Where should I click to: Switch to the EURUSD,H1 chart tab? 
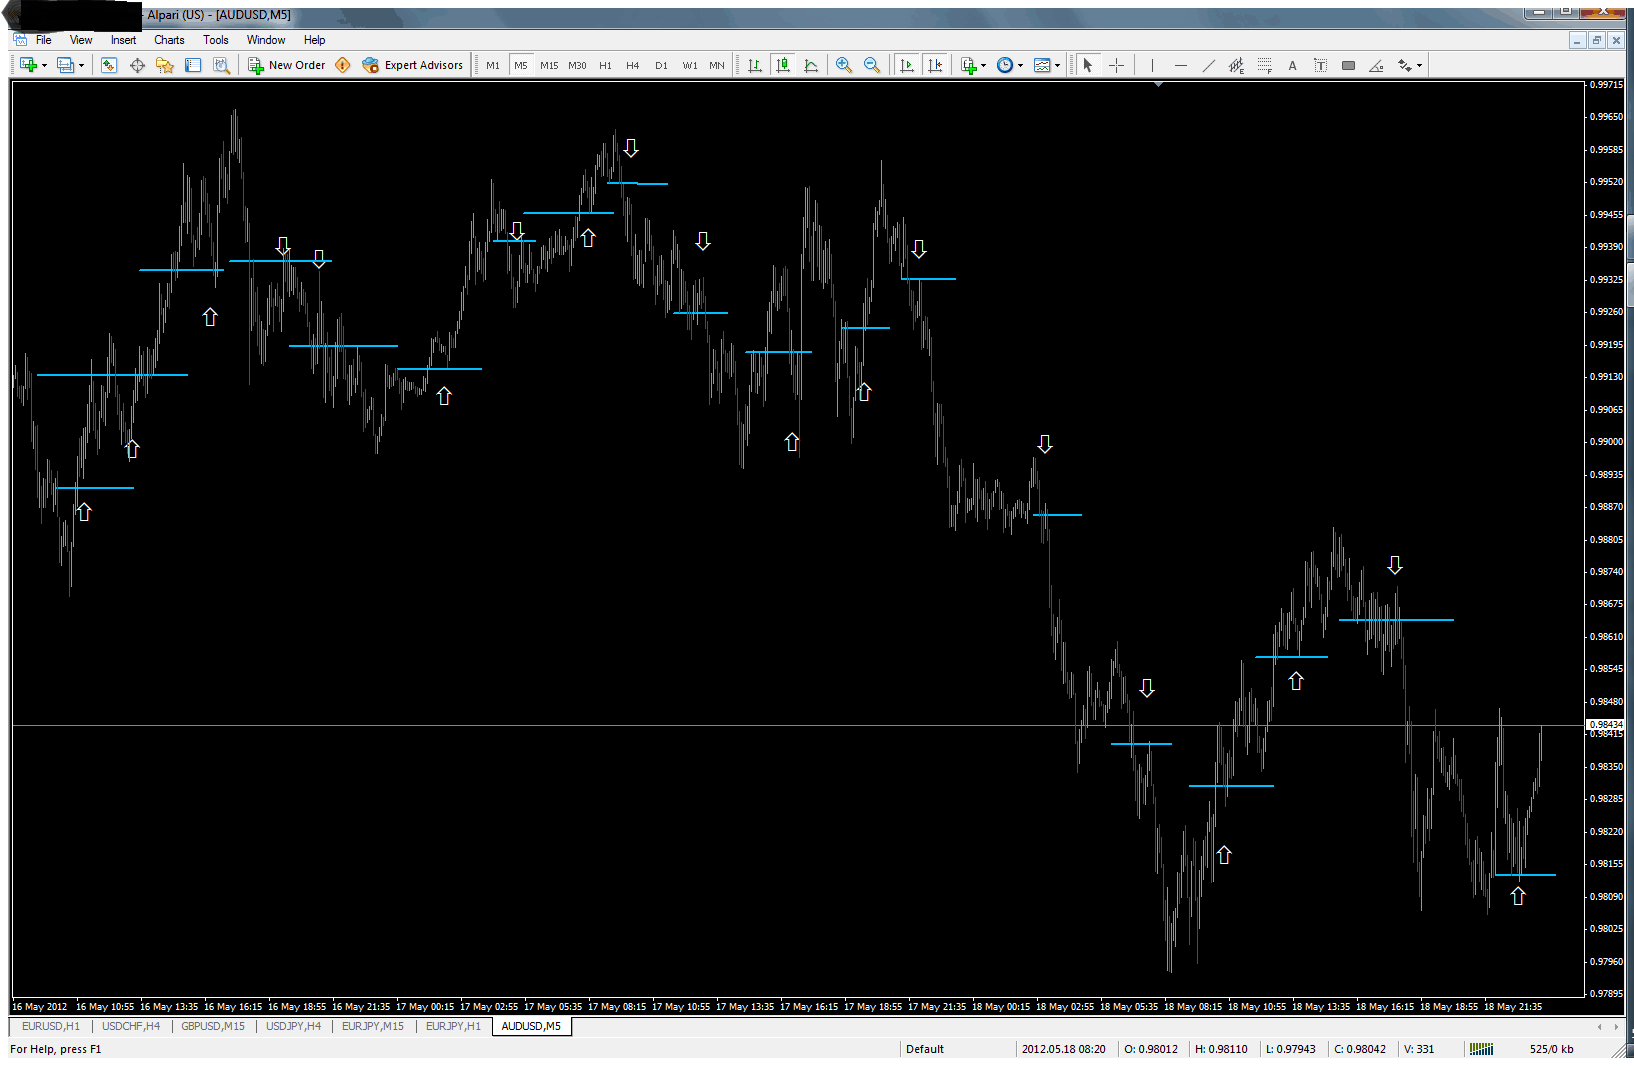tap(51, 1026)
